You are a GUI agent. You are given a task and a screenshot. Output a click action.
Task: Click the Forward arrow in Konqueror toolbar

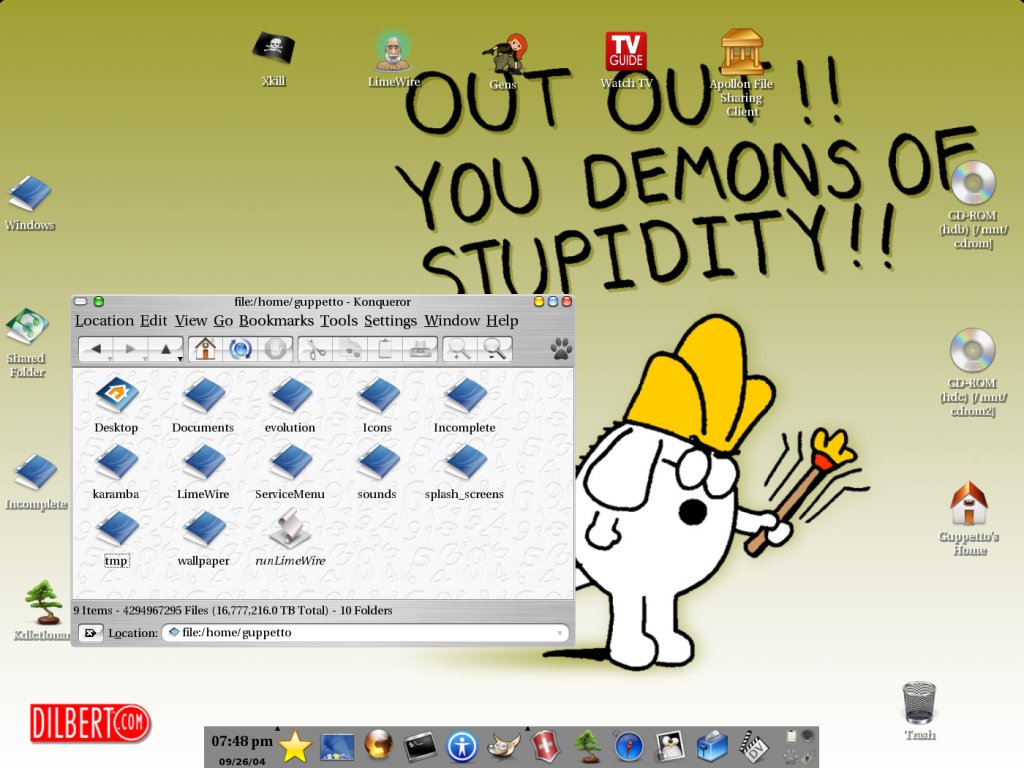pyautogui.click(x=130, y=349)
